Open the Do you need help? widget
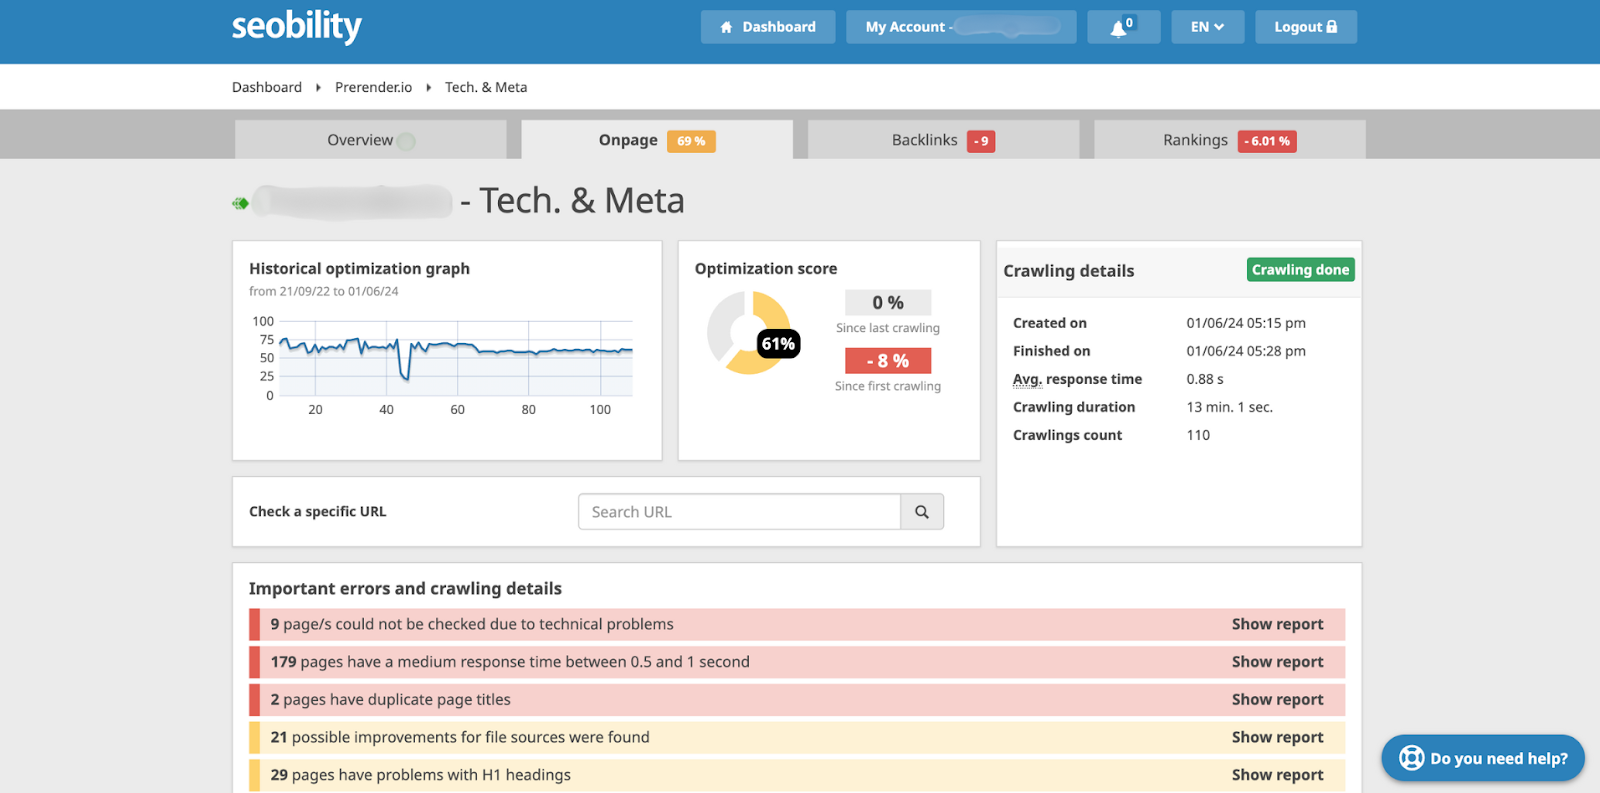The width and height of the screenshot is (1600, 793). coord(1483,758)
